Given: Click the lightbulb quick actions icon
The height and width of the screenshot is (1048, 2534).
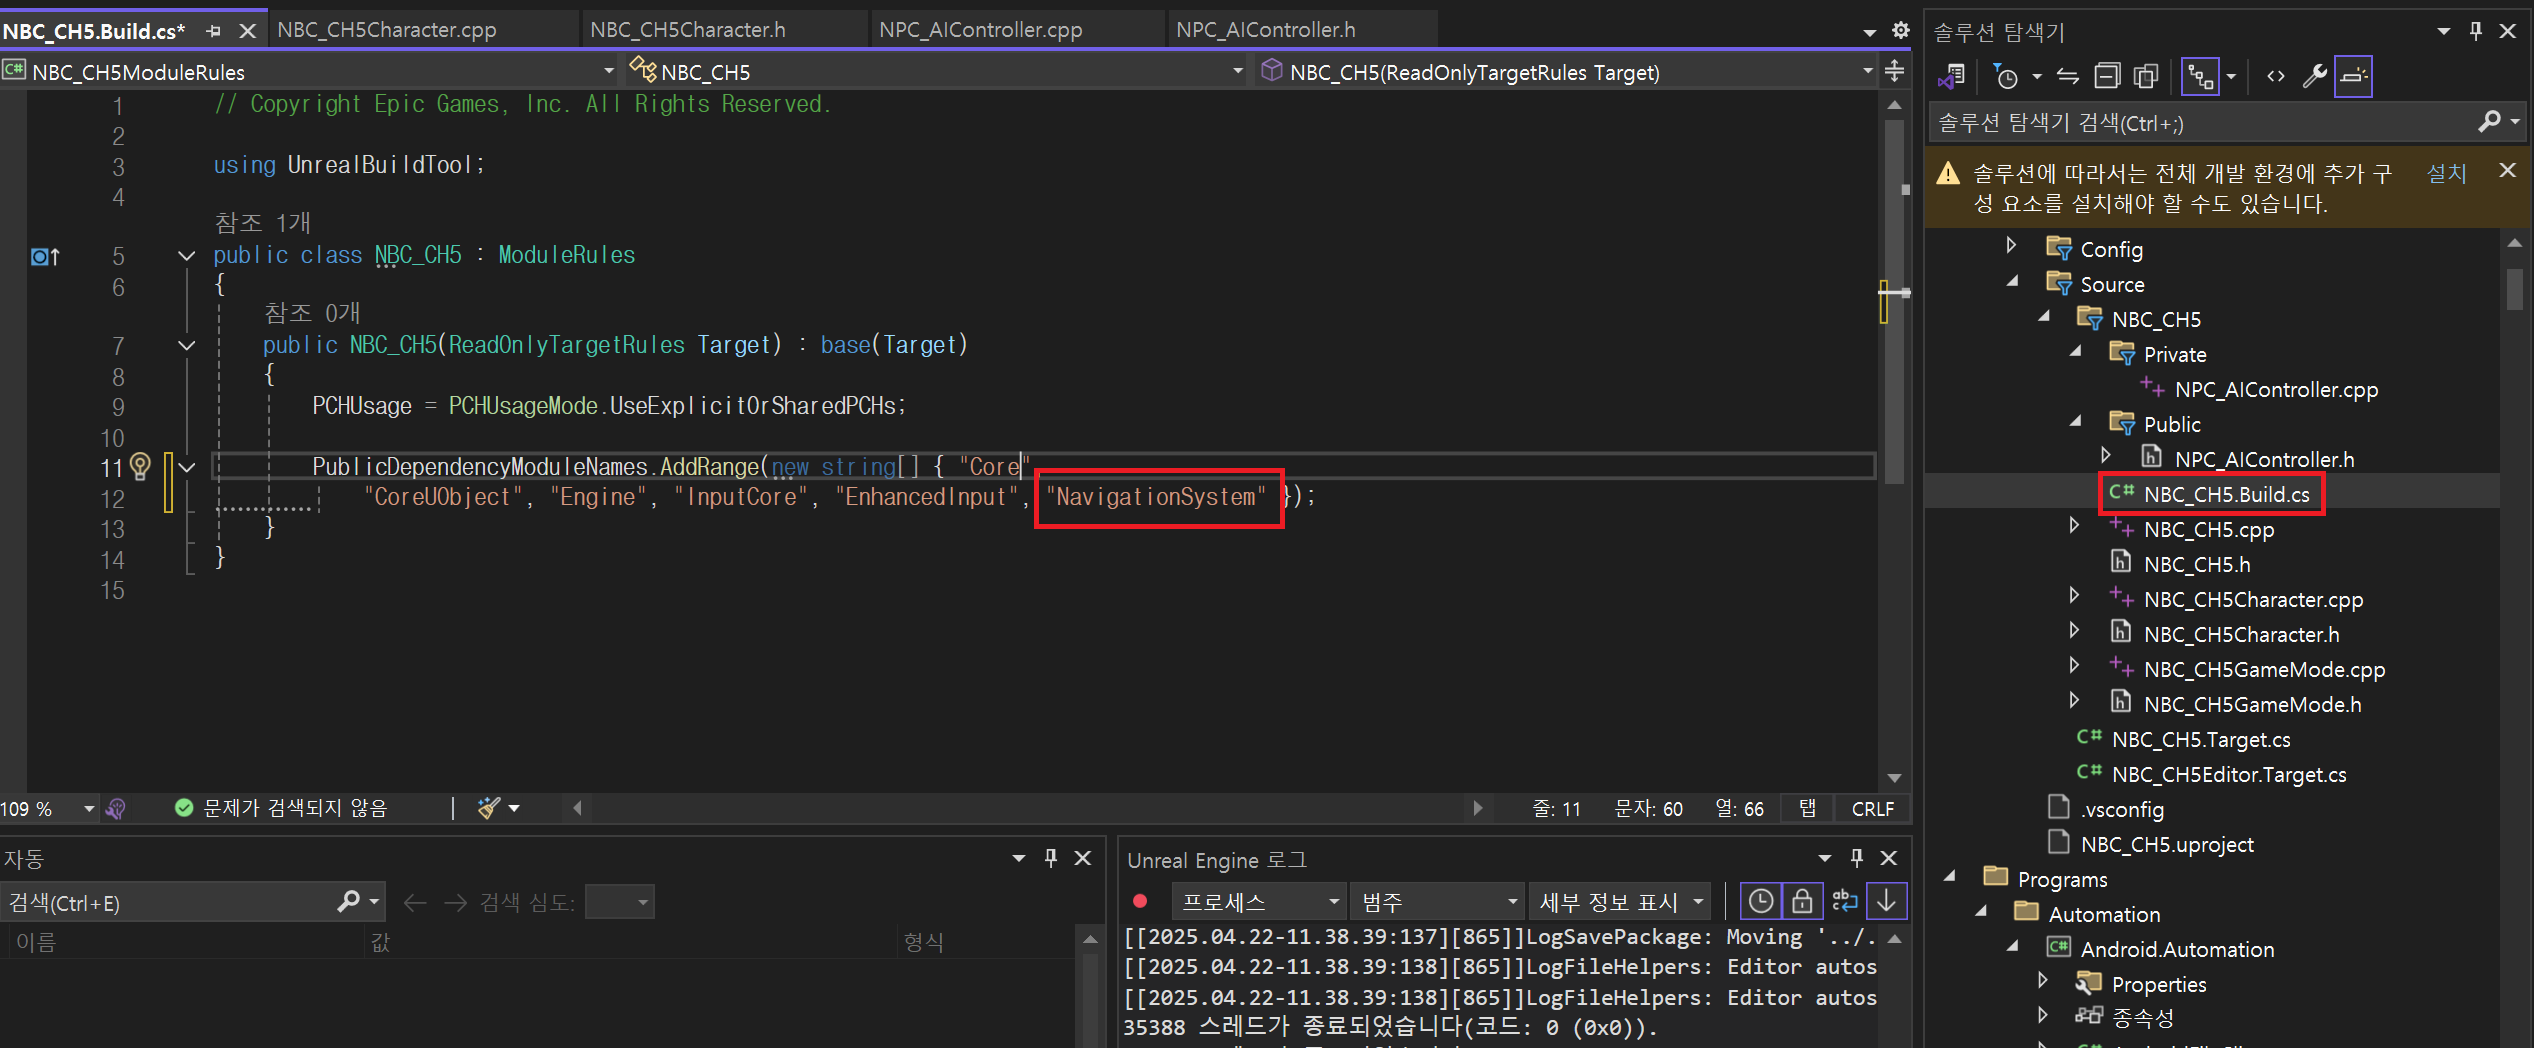Looking at the screenshot, I should tap(140, 466).
